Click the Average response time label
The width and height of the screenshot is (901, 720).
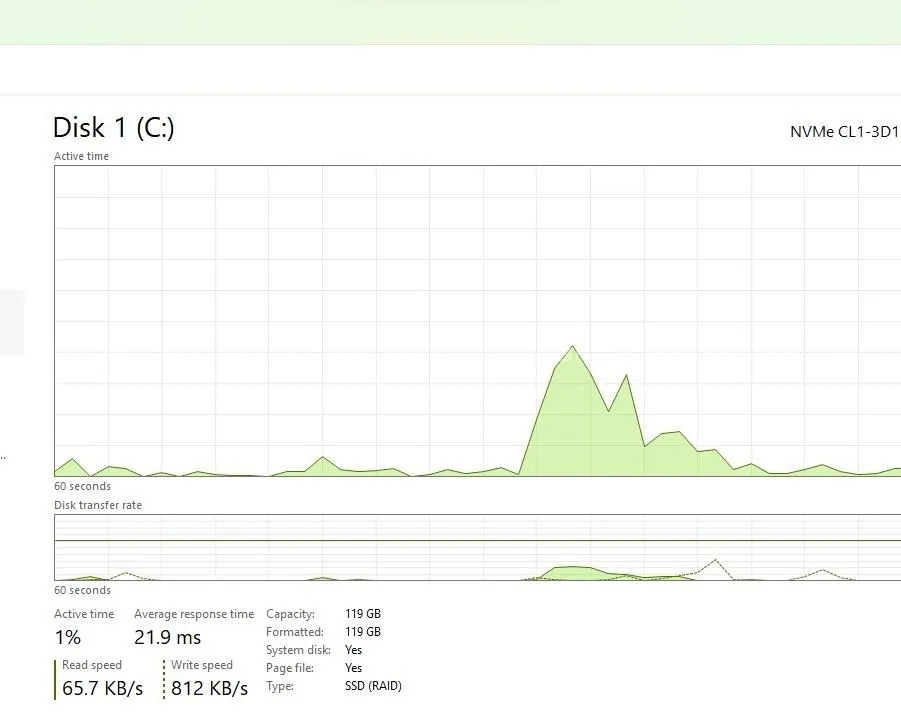click(194, 614)
